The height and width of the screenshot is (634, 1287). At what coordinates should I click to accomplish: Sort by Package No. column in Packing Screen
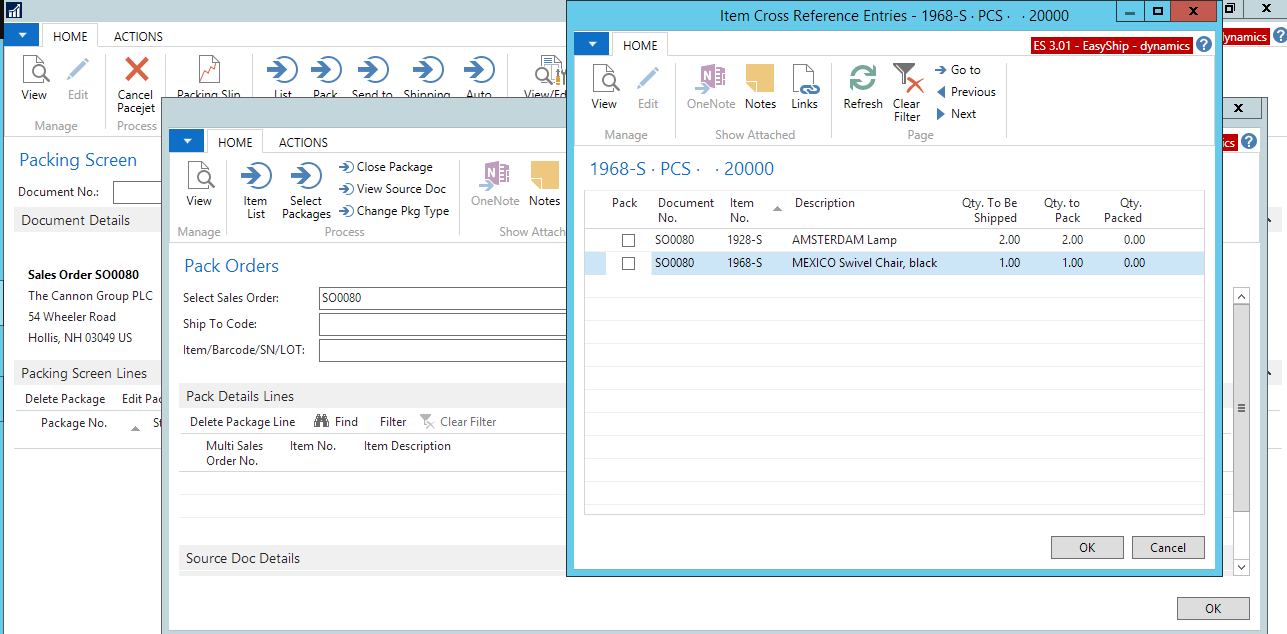[74, 423]
